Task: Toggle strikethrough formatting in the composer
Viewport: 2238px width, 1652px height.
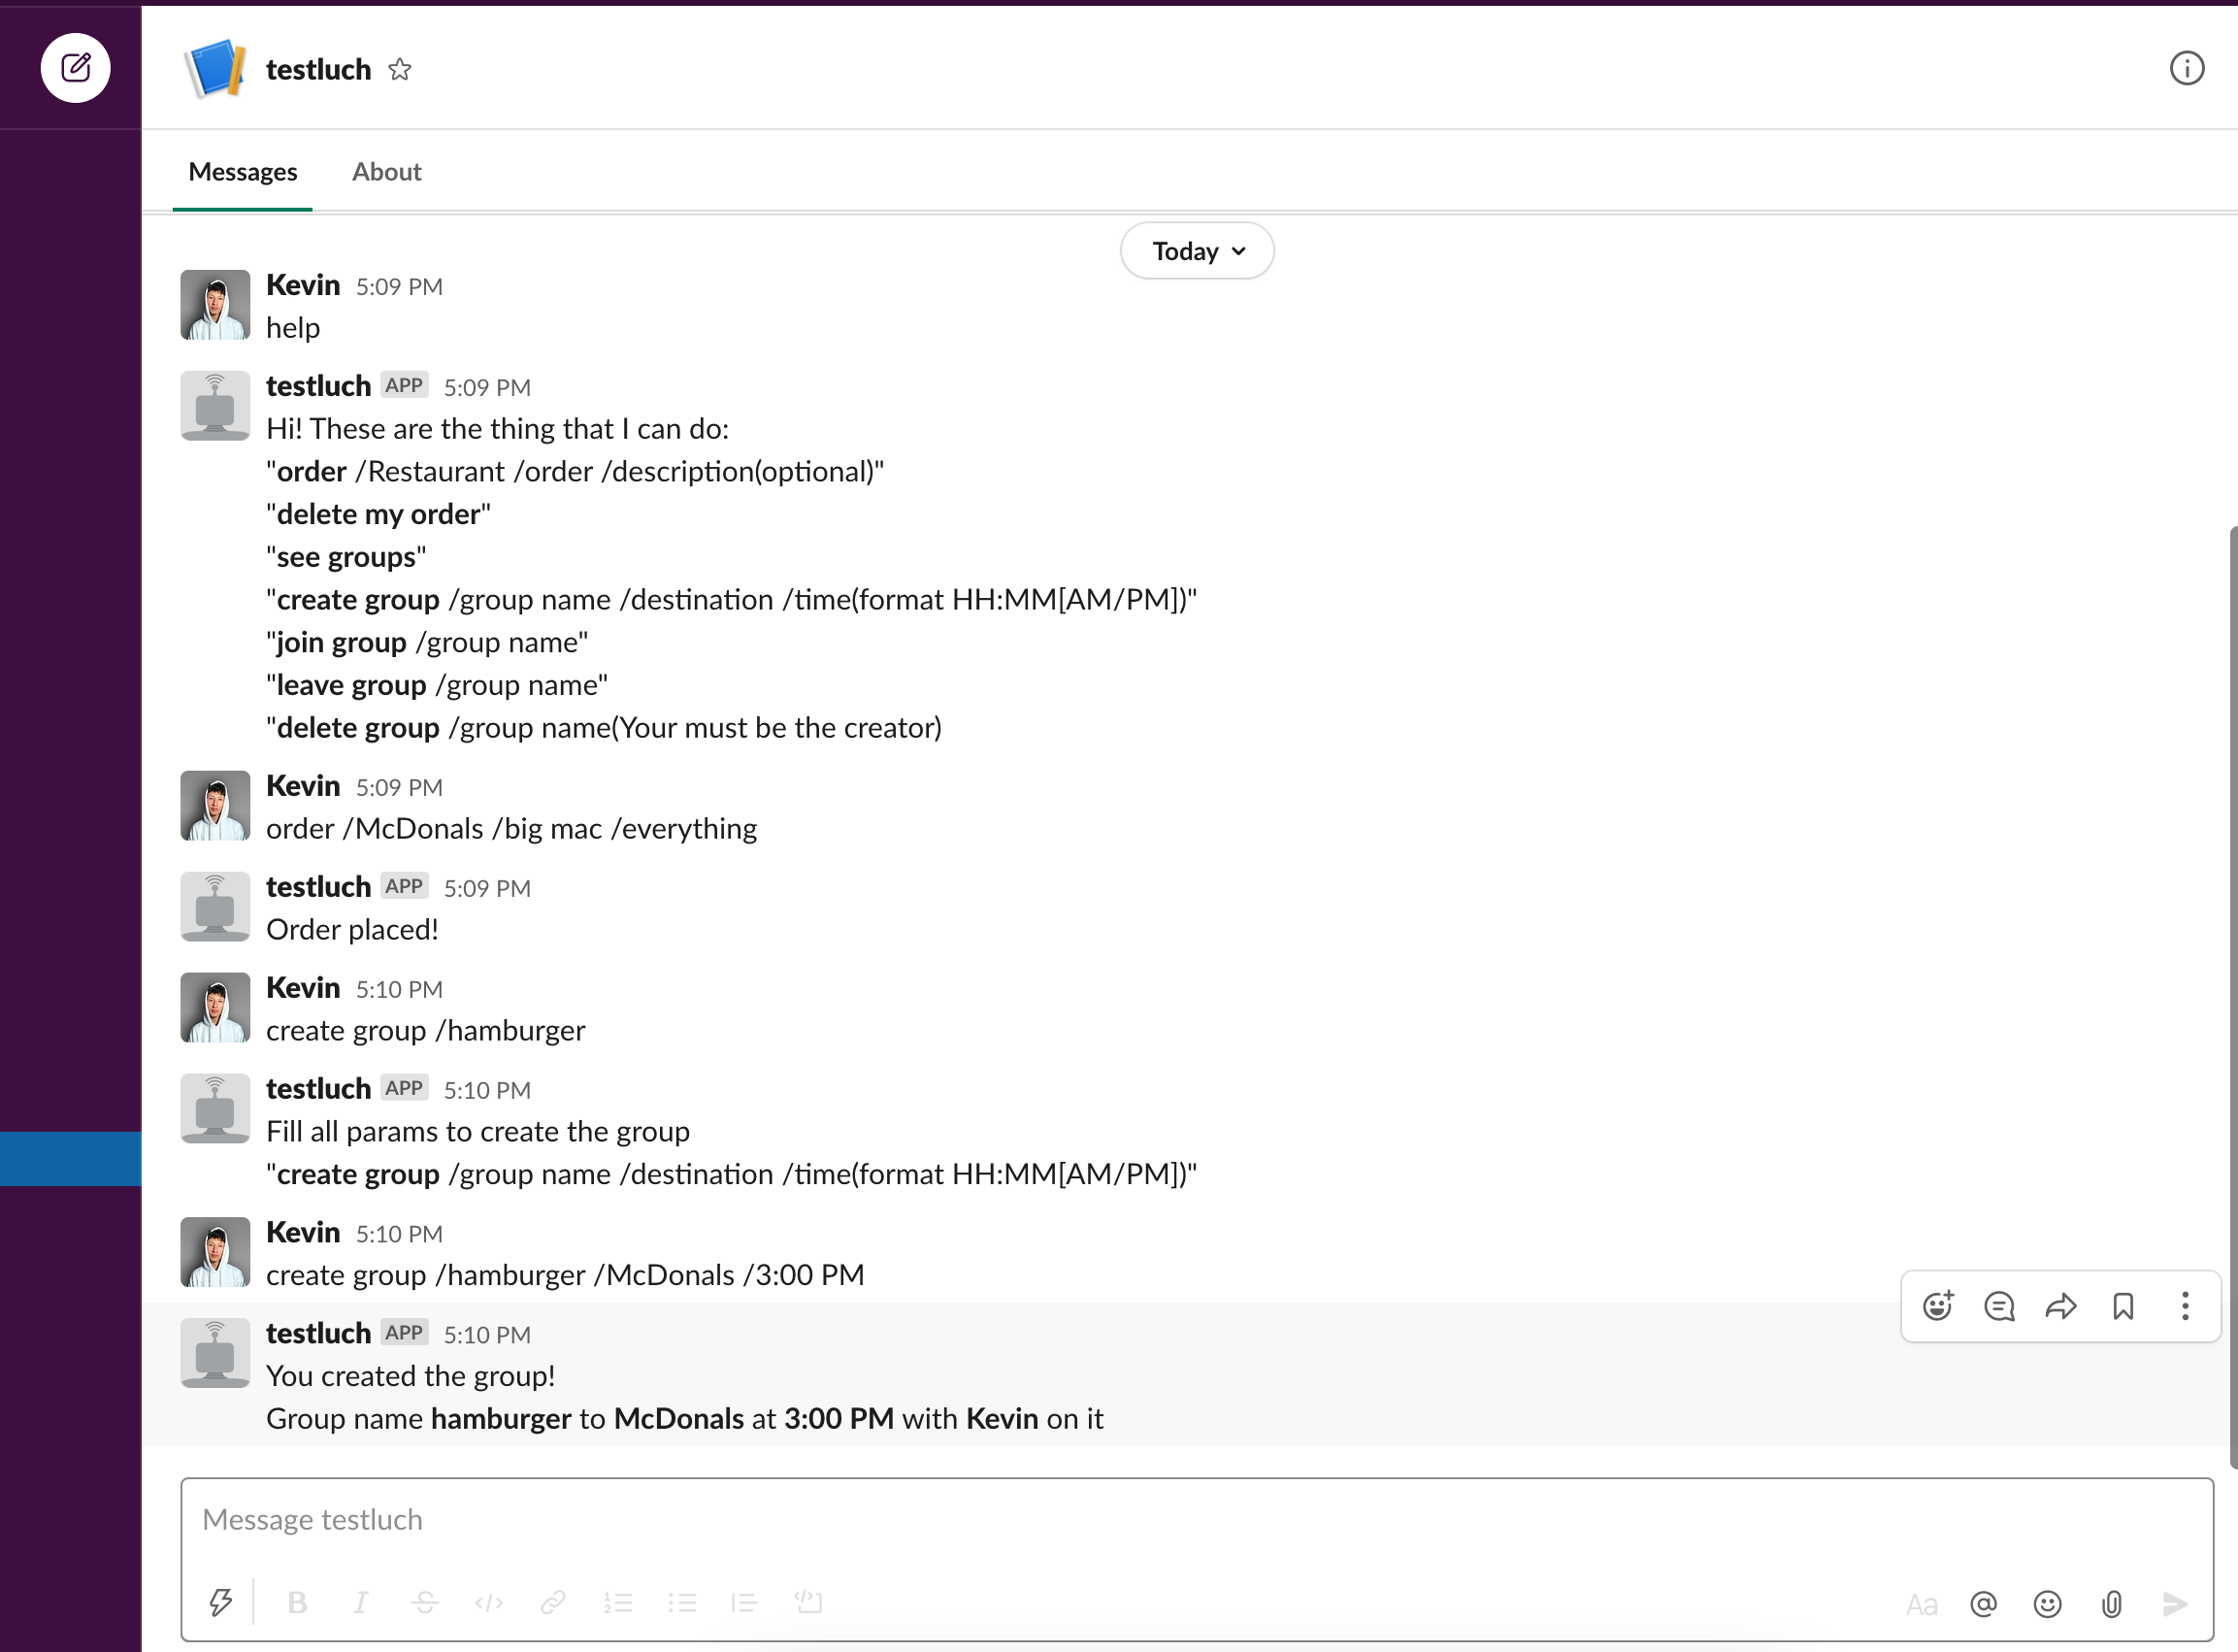Action: (x=425, y=1602)
